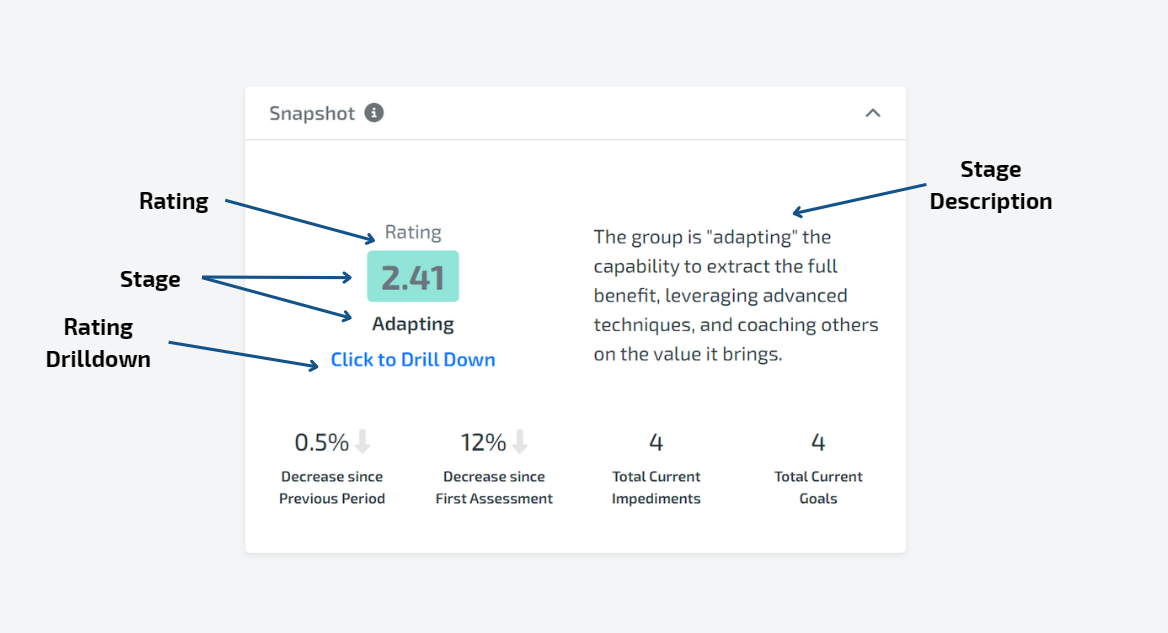Click the Rating Drilldown annotation text

tap(98, 343)
